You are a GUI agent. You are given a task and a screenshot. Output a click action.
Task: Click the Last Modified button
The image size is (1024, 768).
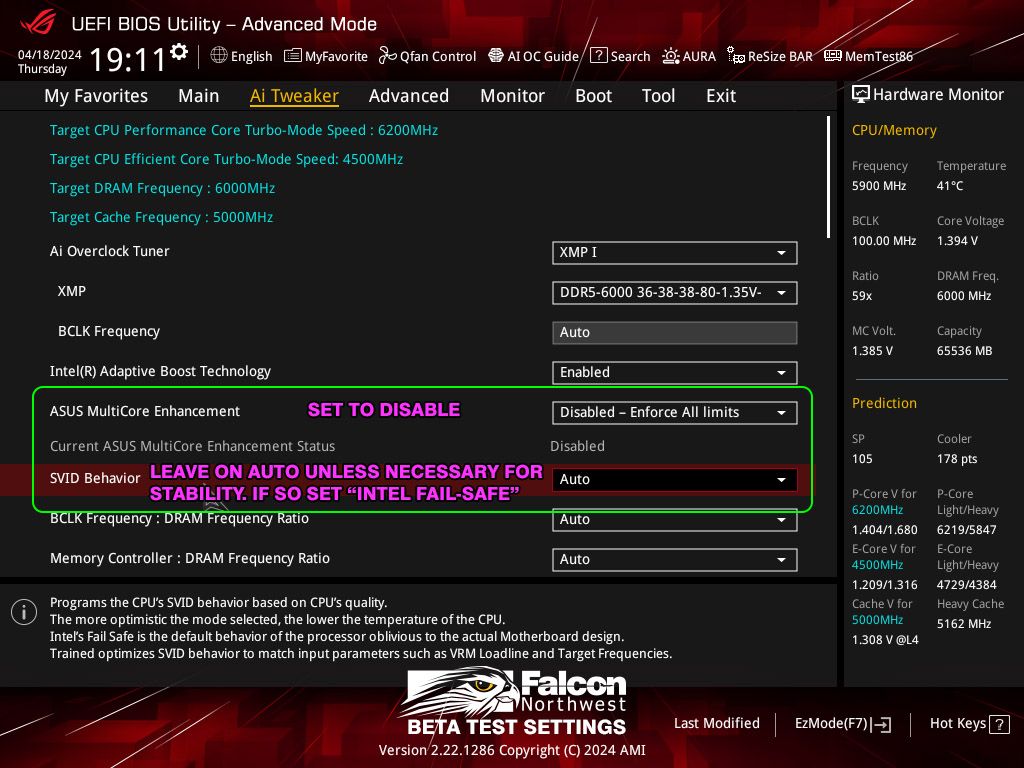pyautogui.click(x=716, y=724)
